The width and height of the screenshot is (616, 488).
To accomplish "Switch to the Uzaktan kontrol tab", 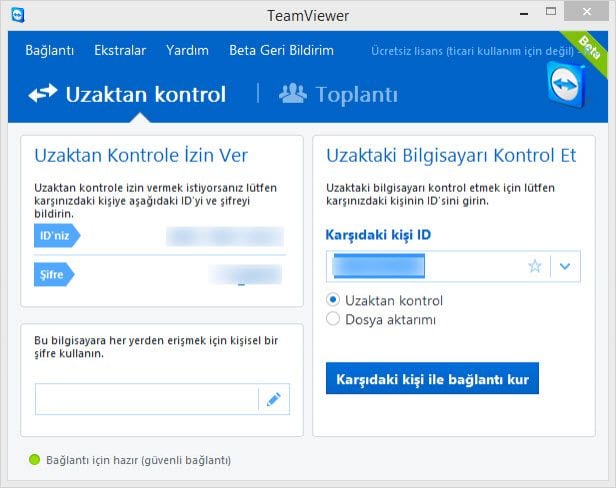I will tap(127, 94).
